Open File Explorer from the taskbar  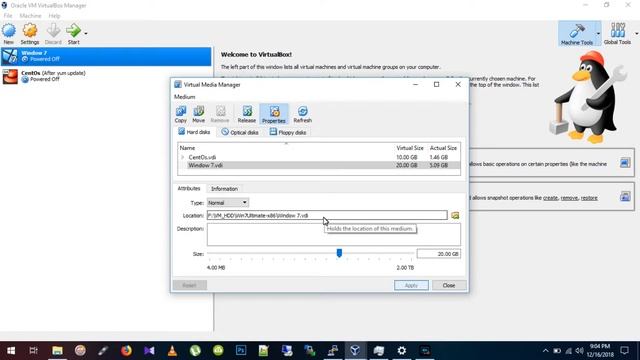tap(57, 351)
